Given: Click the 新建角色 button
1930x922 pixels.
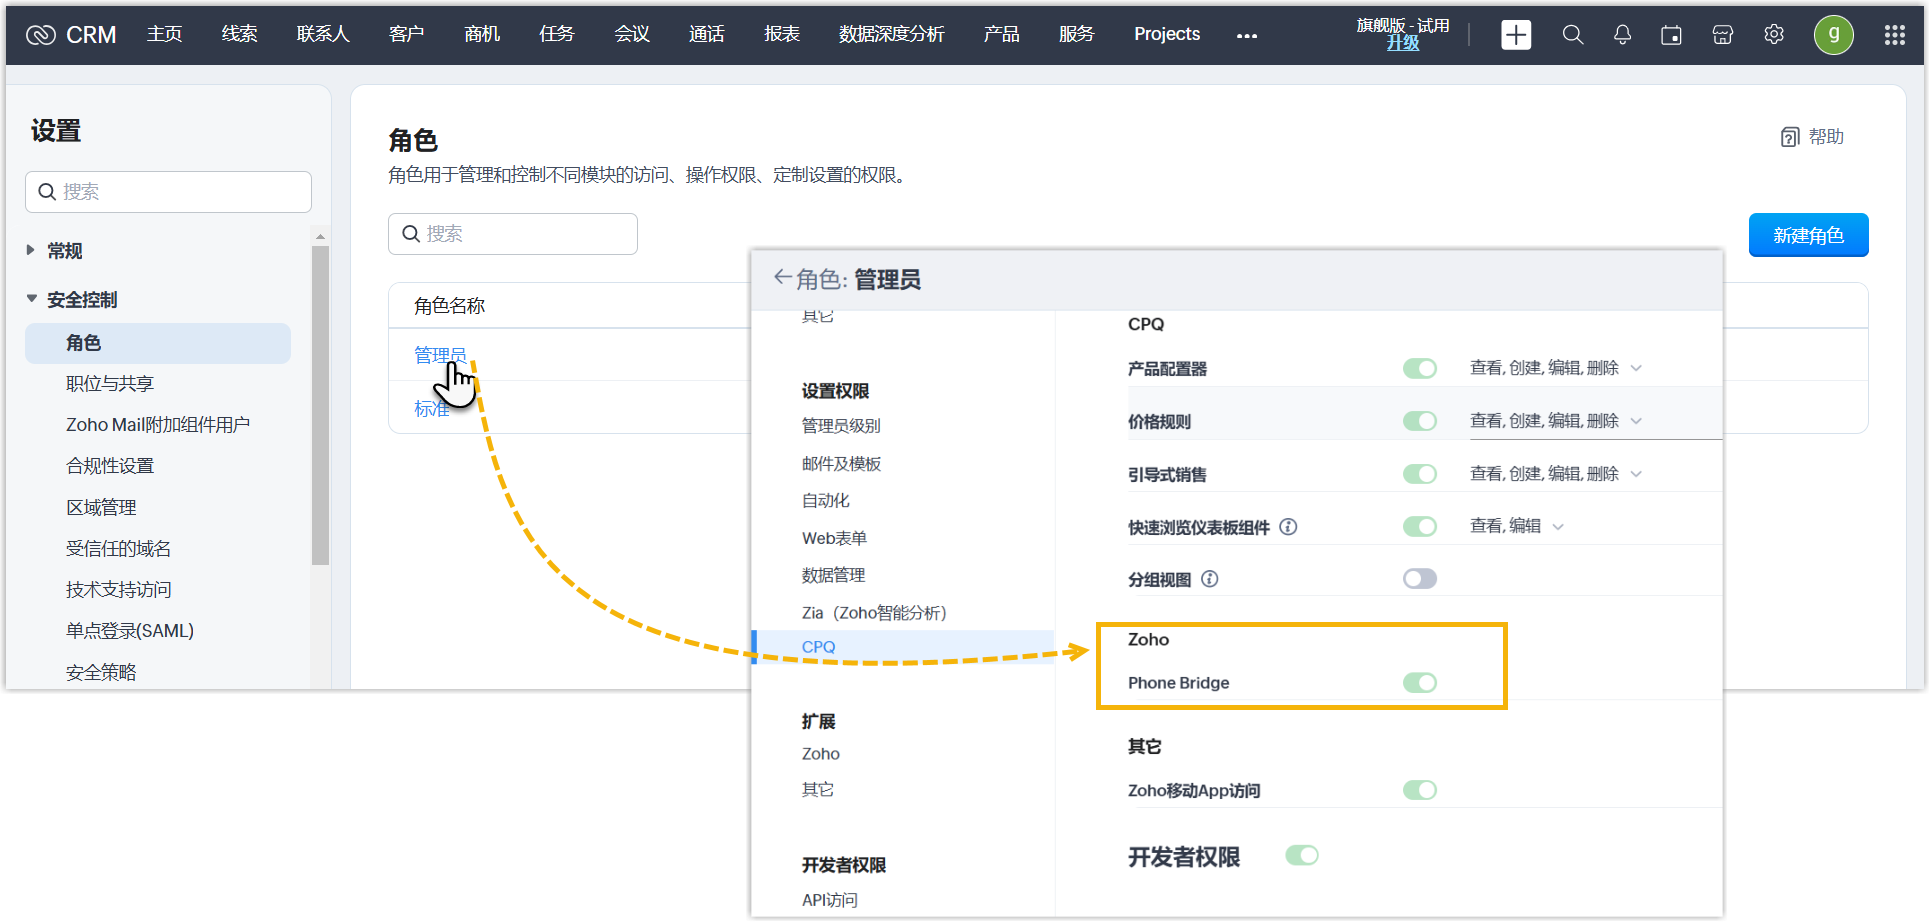Looking at the screenshot, I should [1808, 235].
